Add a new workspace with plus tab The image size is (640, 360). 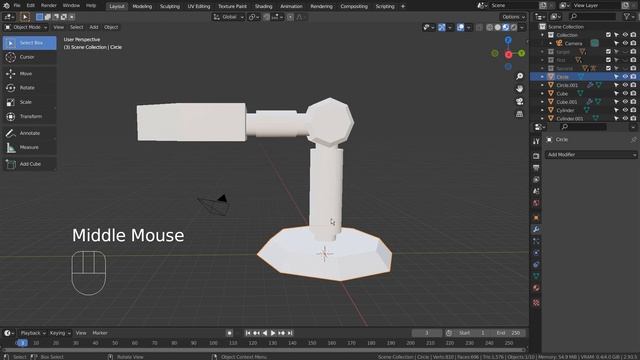pos(403,6)
